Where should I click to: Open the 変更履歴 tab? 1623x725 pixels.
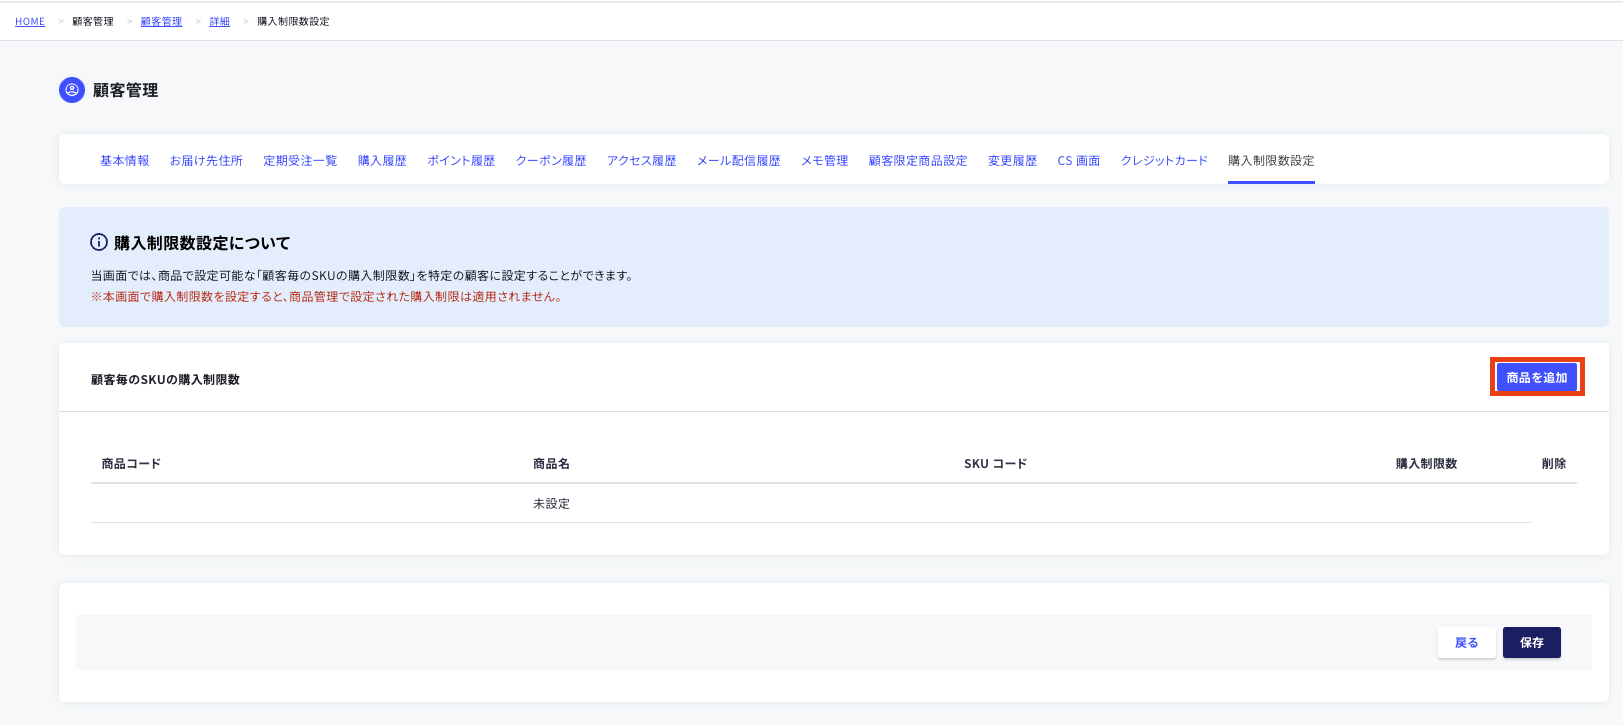[1013, 161]
